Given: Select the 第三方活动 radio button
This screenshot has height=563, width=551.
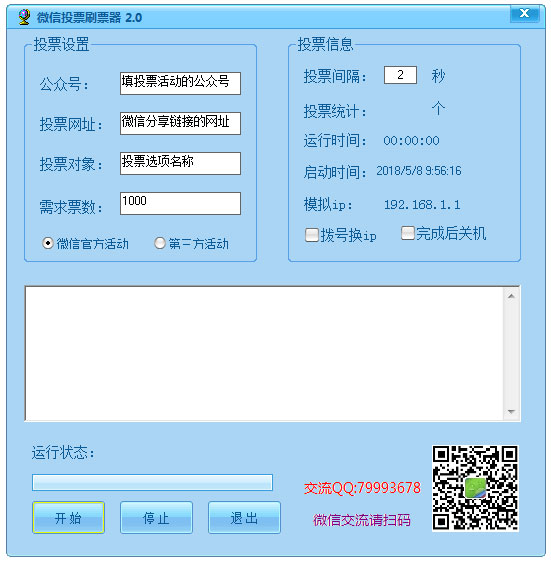Looking at the screenshot, I should pyautogui.click(x=160, y=243).
